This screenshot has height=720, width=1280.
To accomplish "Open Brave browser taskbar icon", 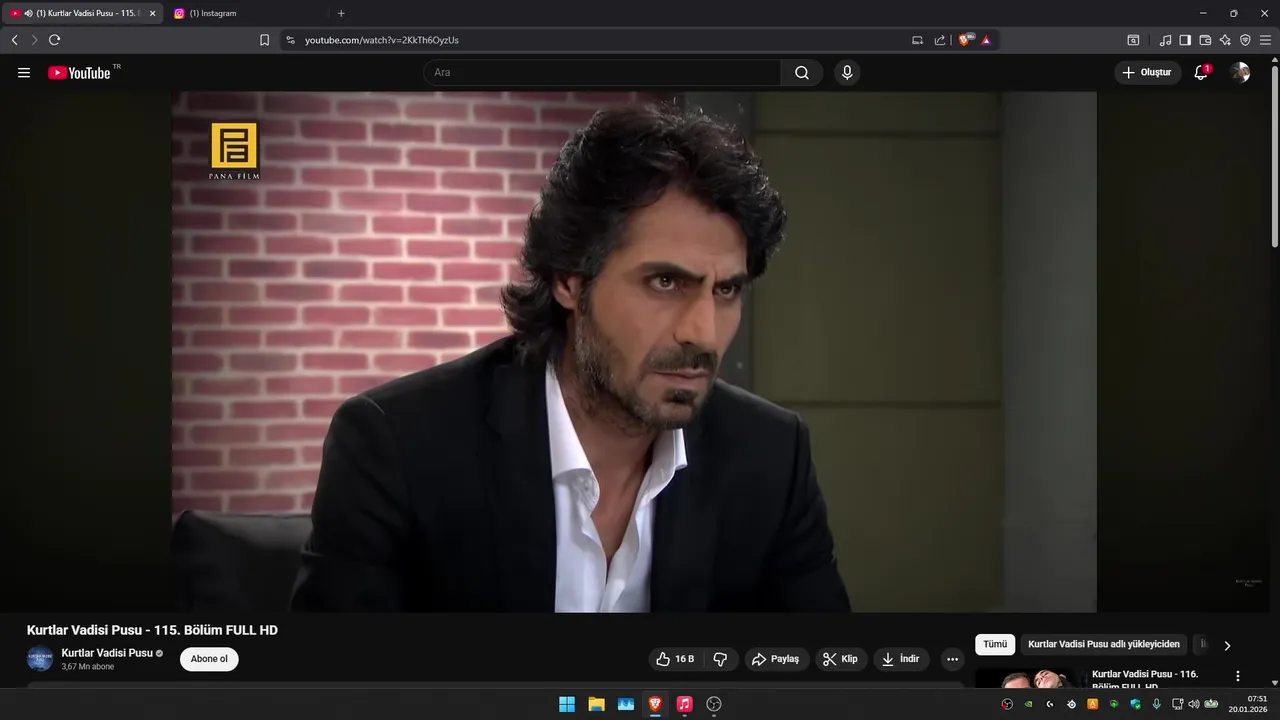I will pos(655,704).
